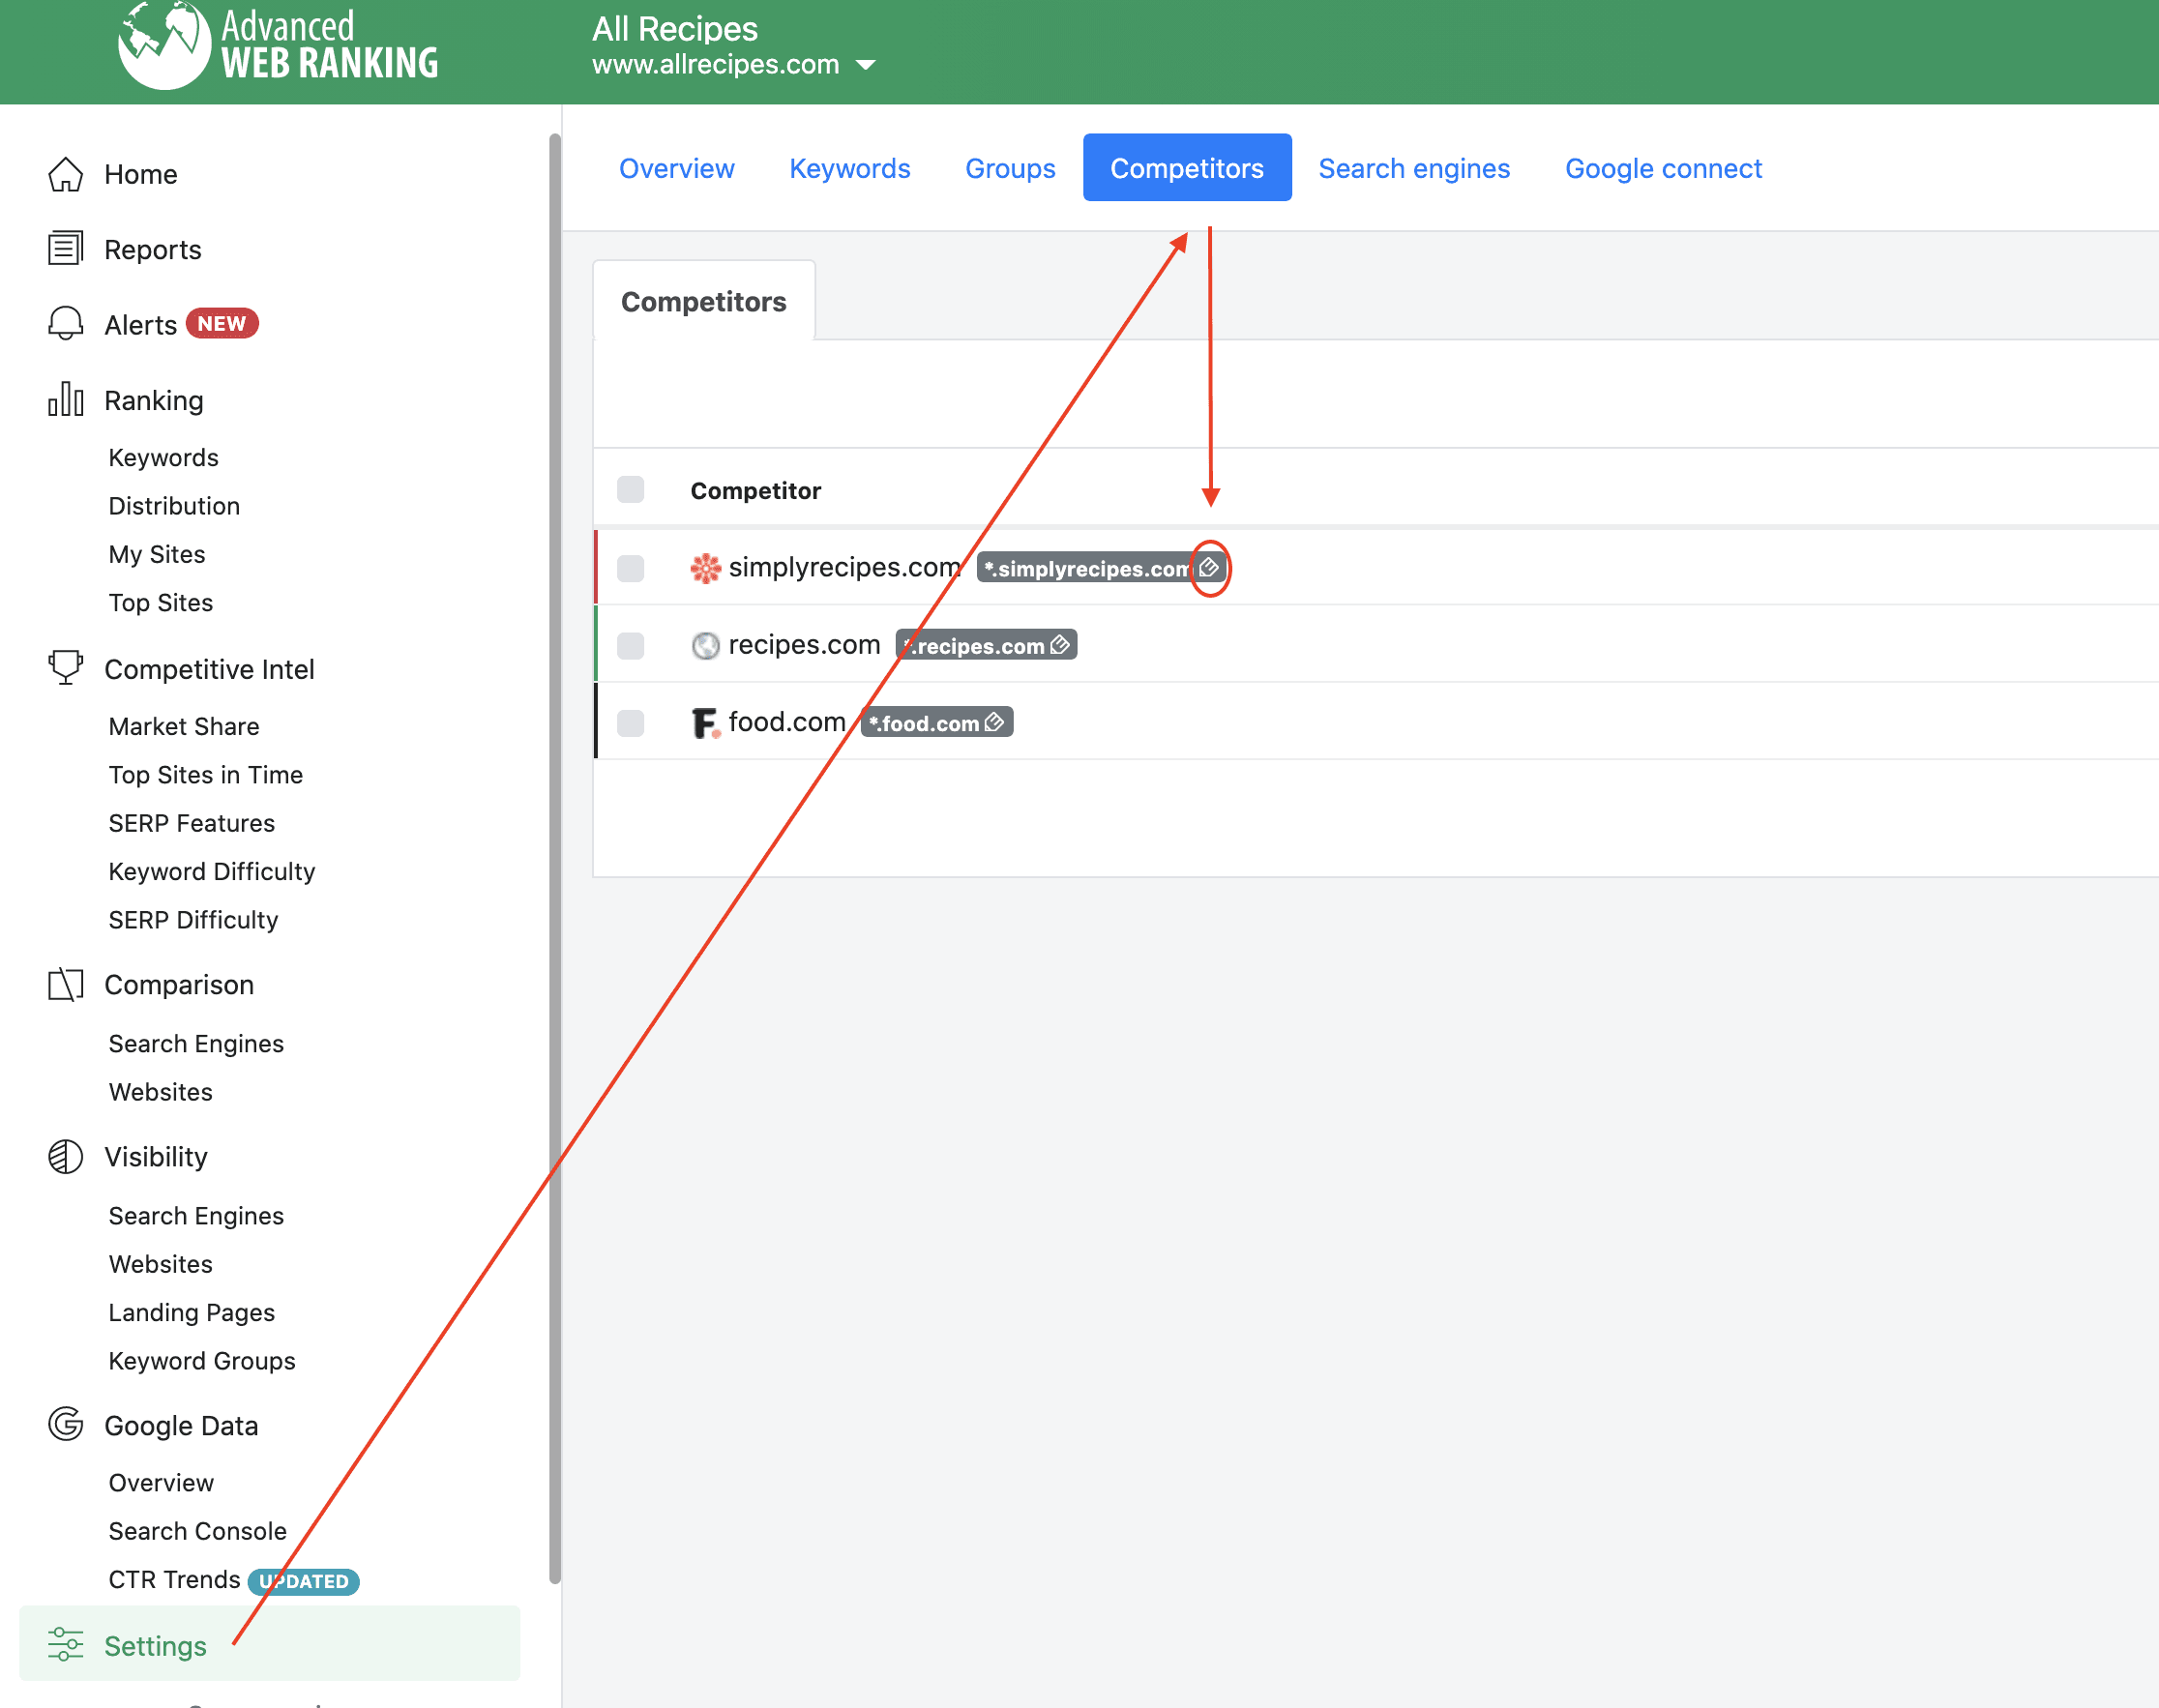Viewport: 2159px width, 1708px height.
Task: Open Websites under Visibility
Action: pos(161,1263)
